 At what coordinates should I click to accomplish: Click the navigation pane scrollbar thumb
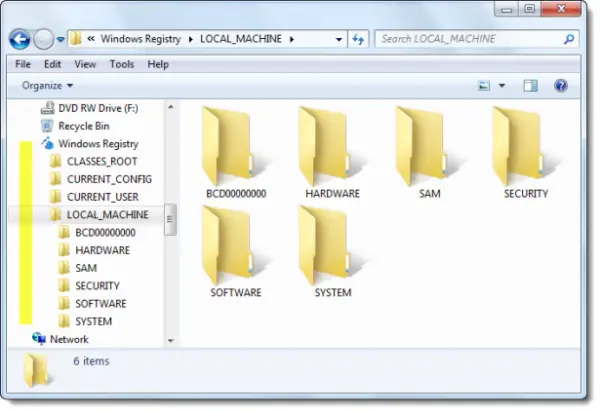(171, 219)
